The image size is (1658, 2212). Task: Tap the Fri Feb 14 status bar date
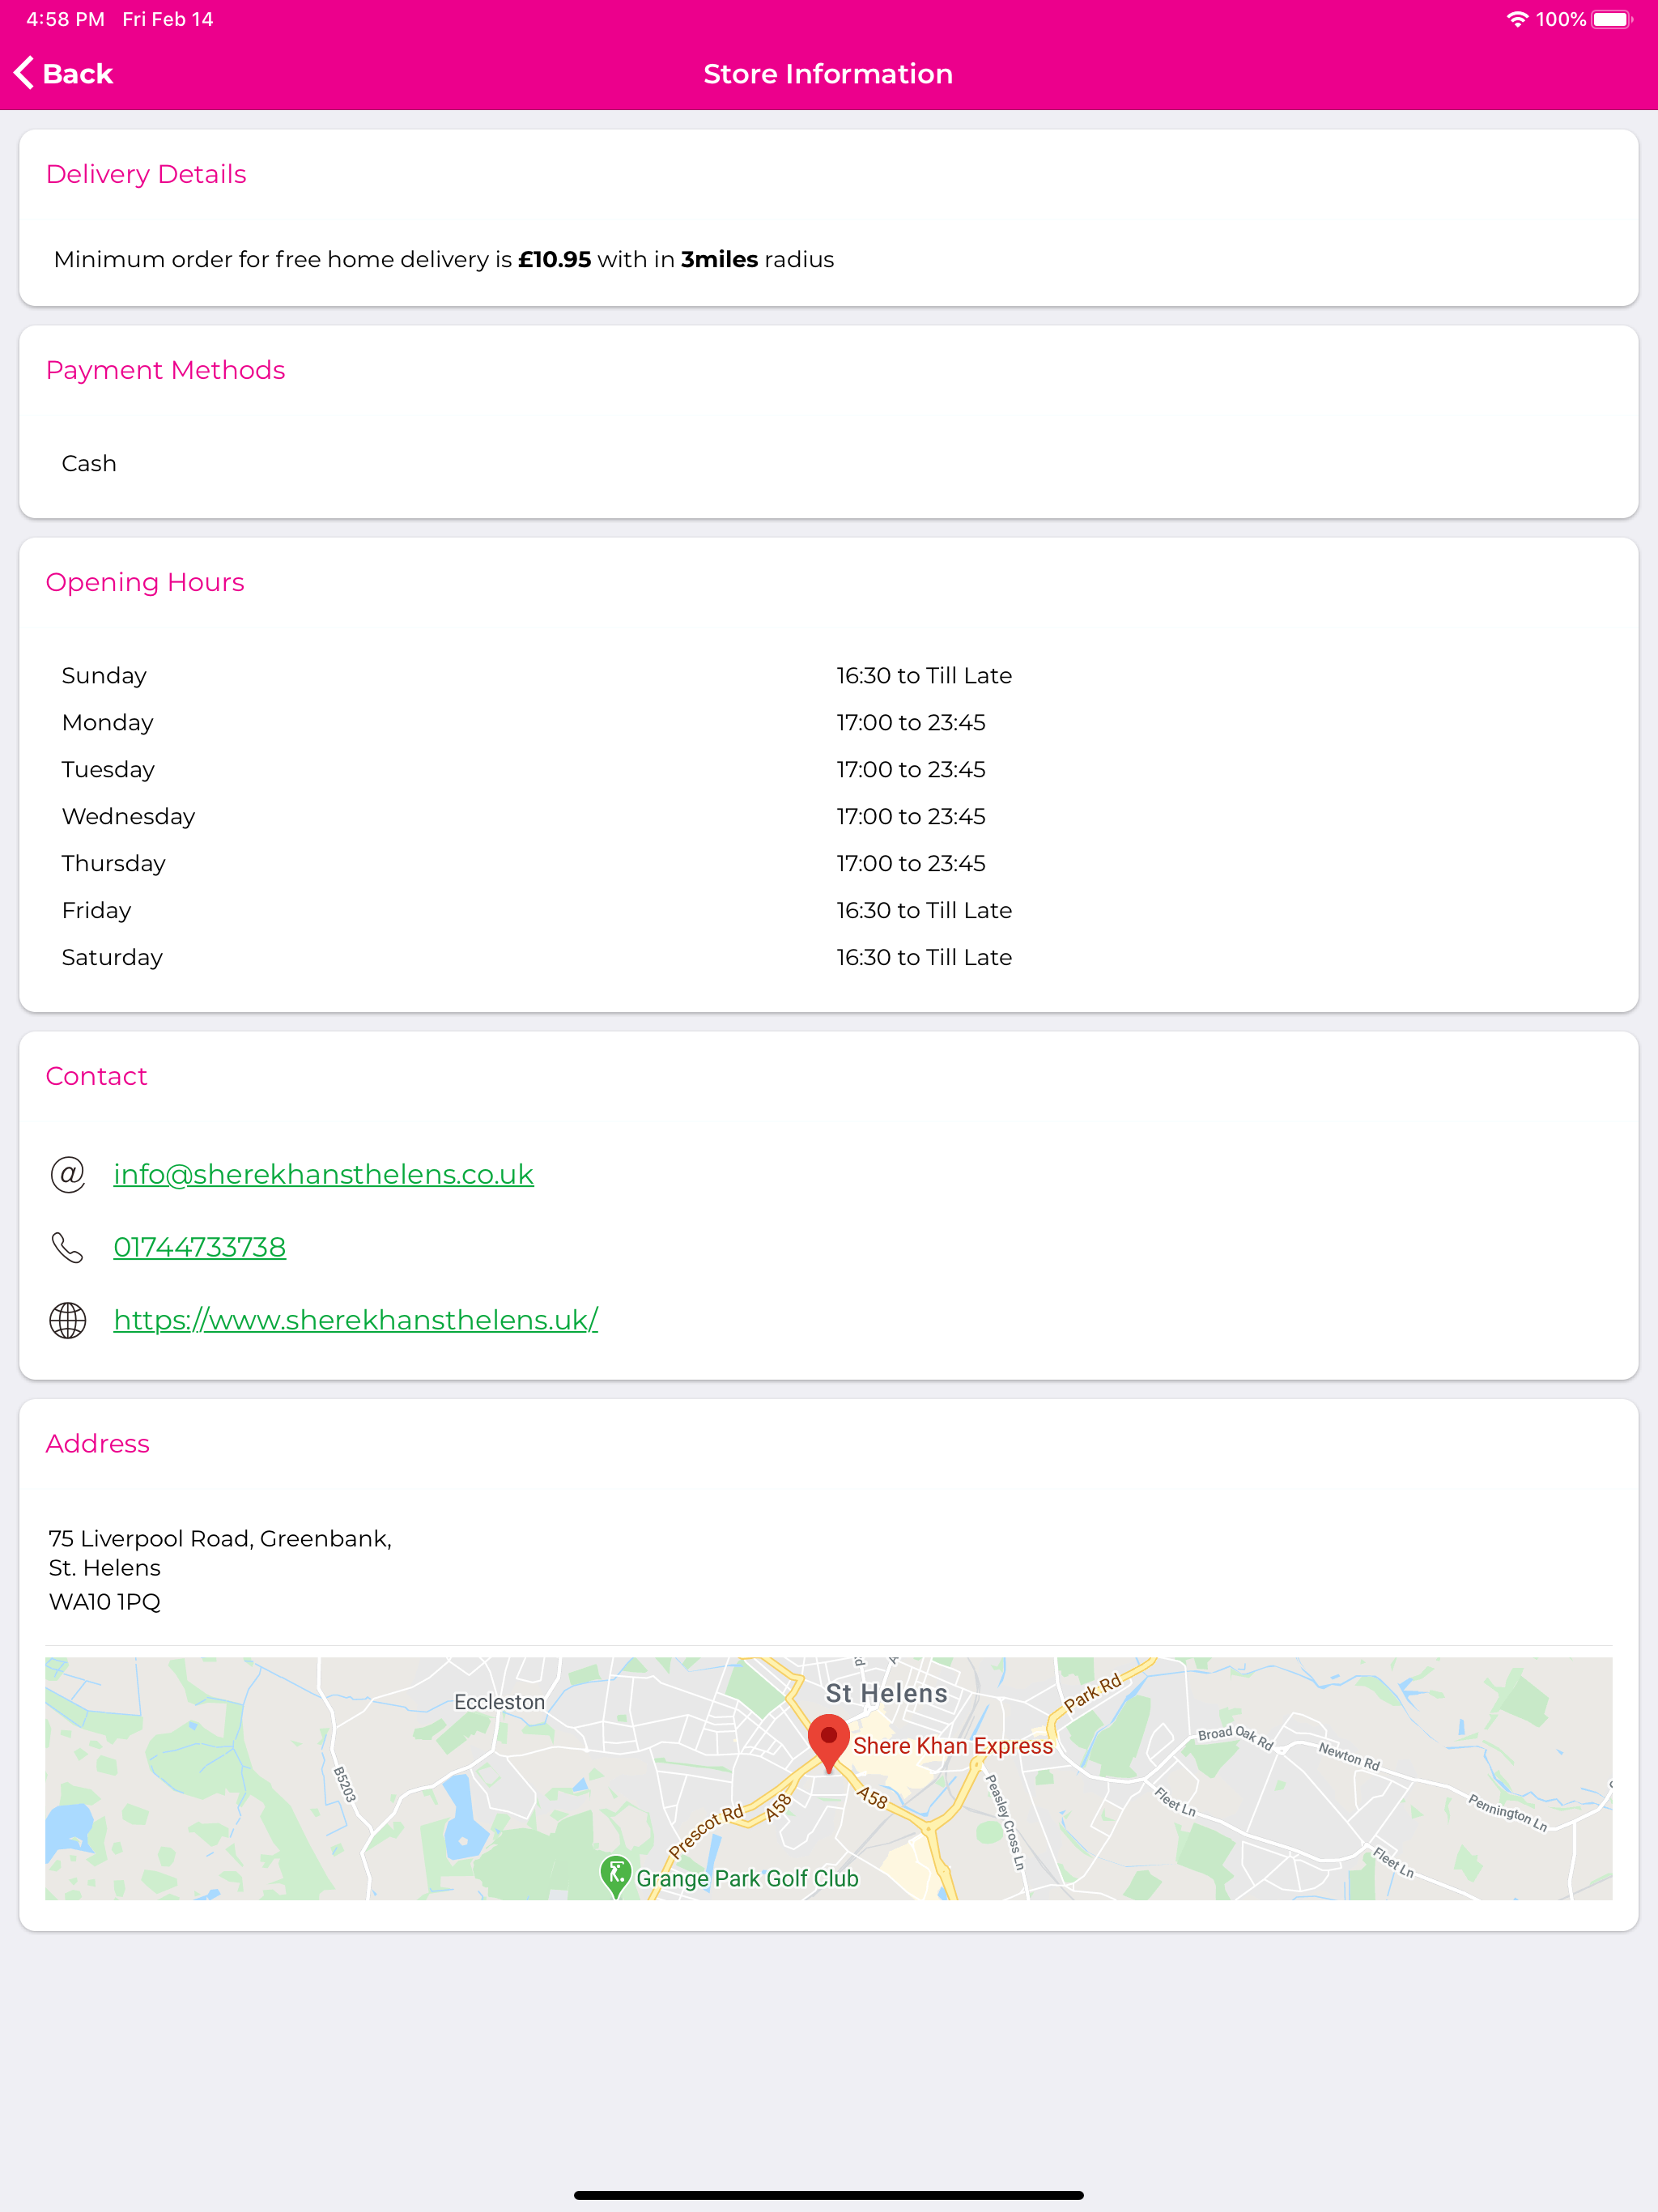[167, 20]
